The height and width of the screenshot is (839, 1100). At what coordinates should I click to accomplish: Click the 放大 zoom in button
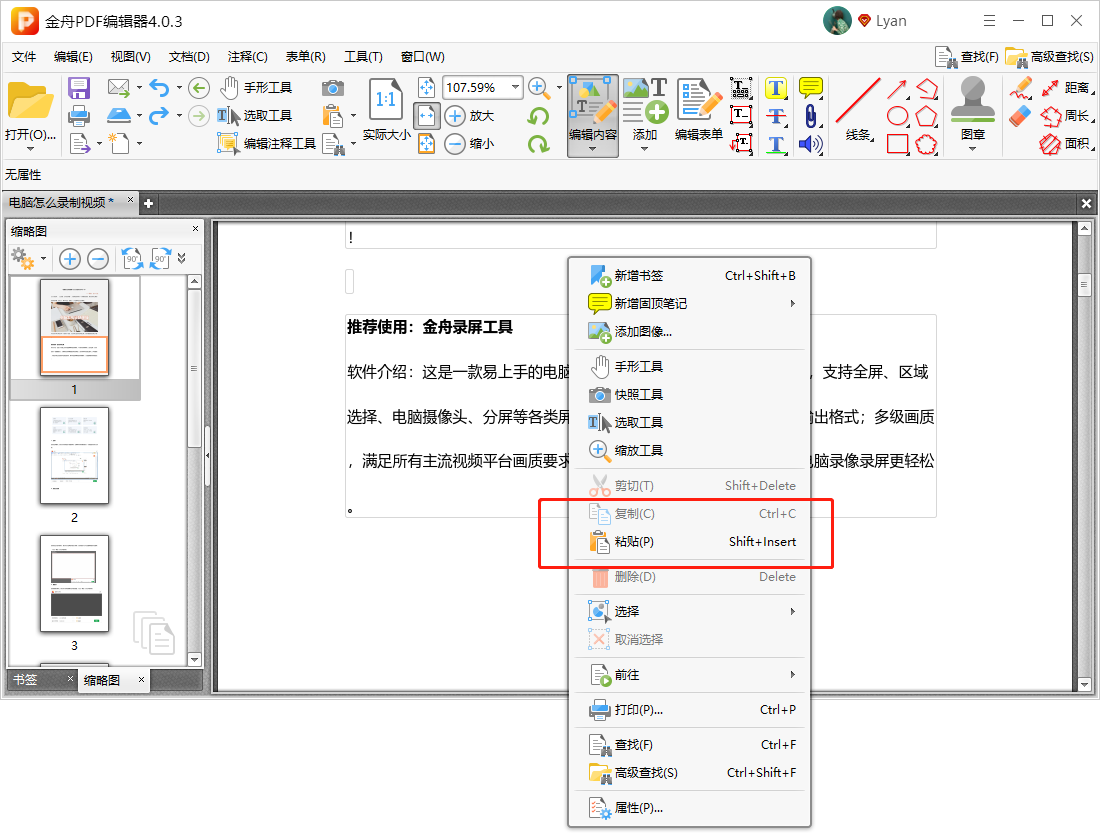[470, 116]
